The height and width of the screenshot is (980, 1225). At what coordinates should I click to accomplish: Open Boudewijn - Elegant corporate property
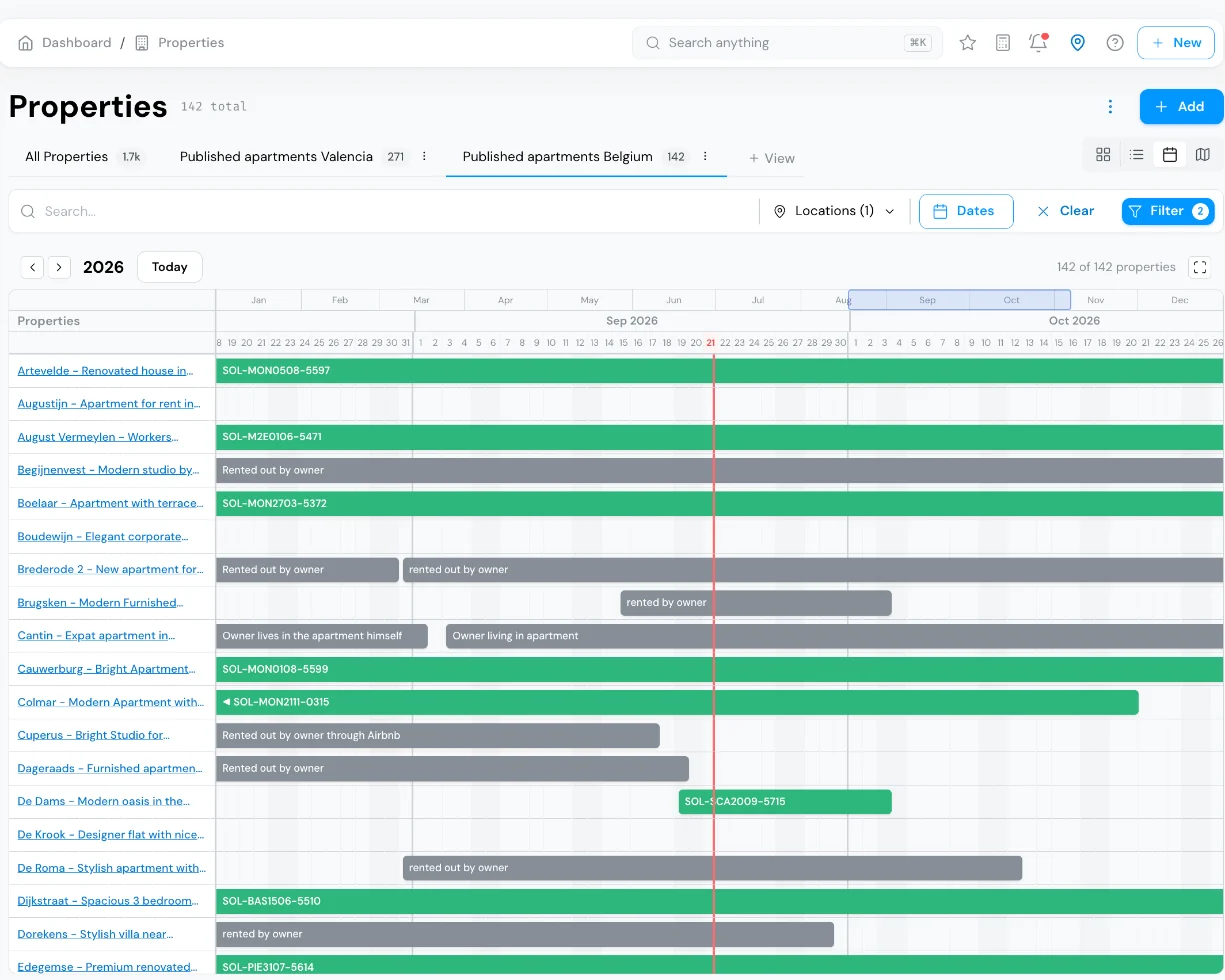(x=103, y=537)
